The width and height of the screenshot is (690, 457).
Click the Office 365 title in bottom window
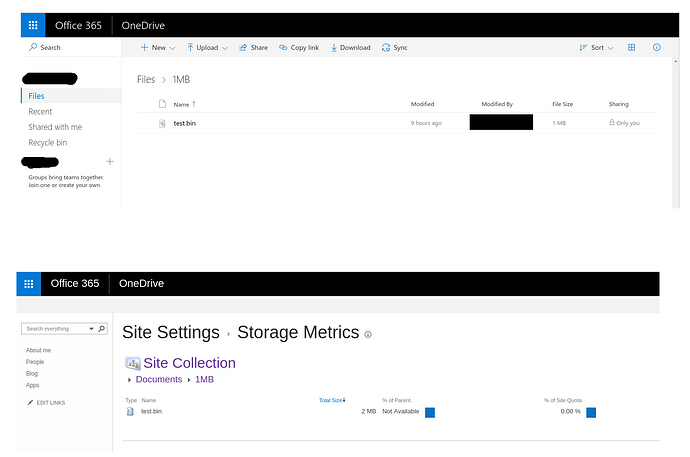(75, 284)
